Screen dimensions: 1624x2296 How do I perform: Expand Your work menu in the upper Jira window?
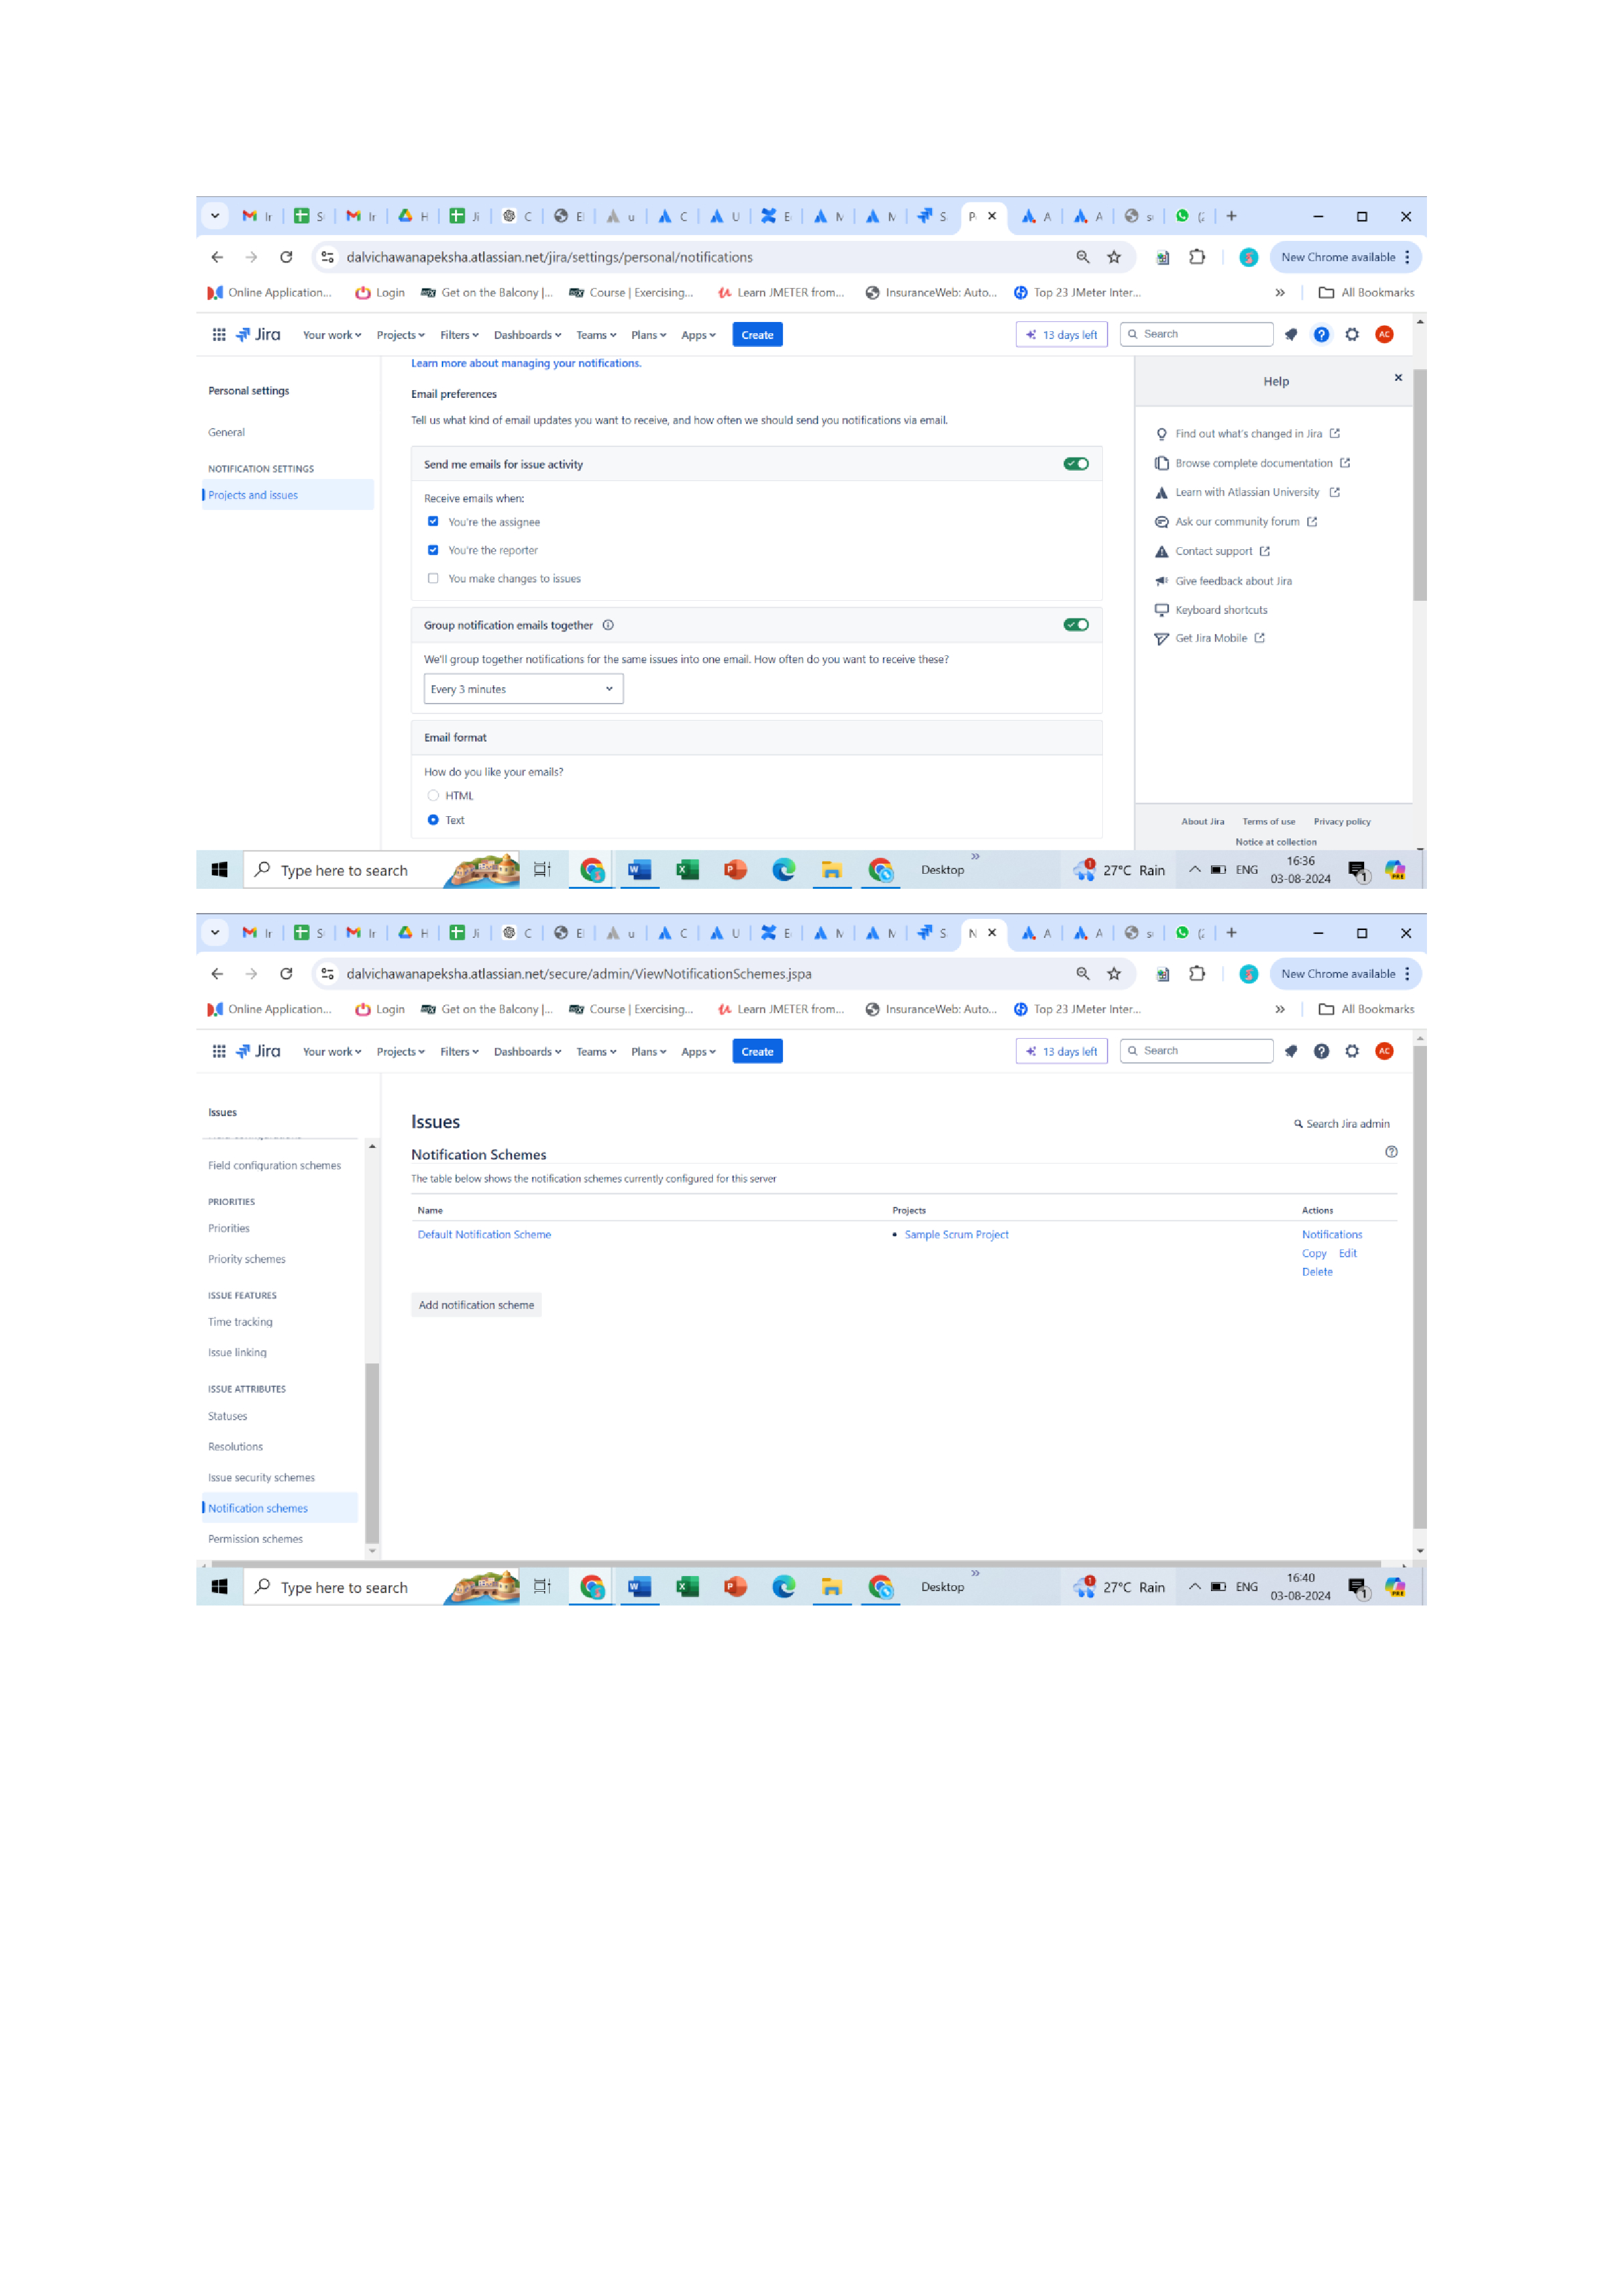point(332,335)
